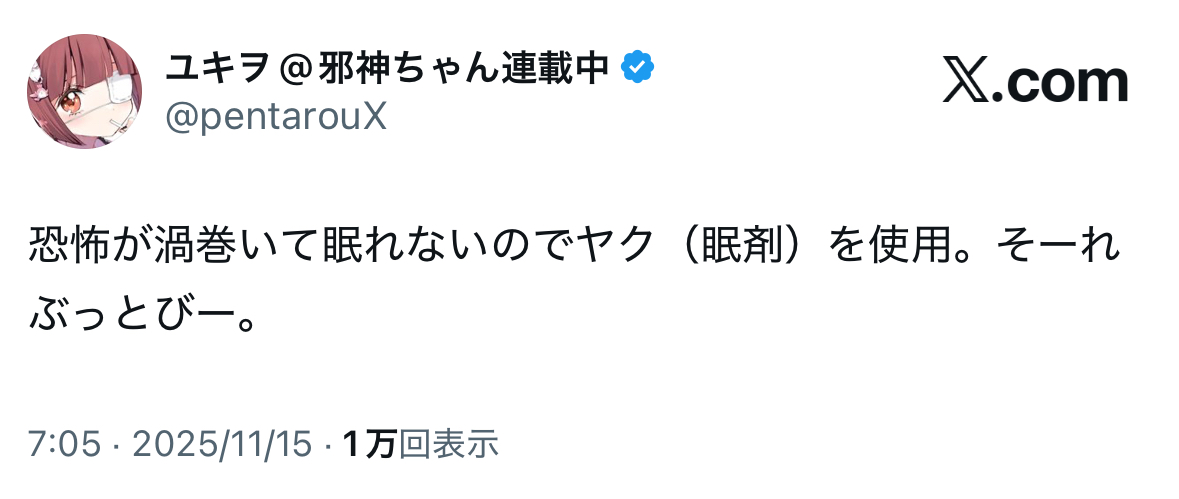Screen dimensions: 1179x499
Task: Click the 回表示 views label
Action: (448, 443)
